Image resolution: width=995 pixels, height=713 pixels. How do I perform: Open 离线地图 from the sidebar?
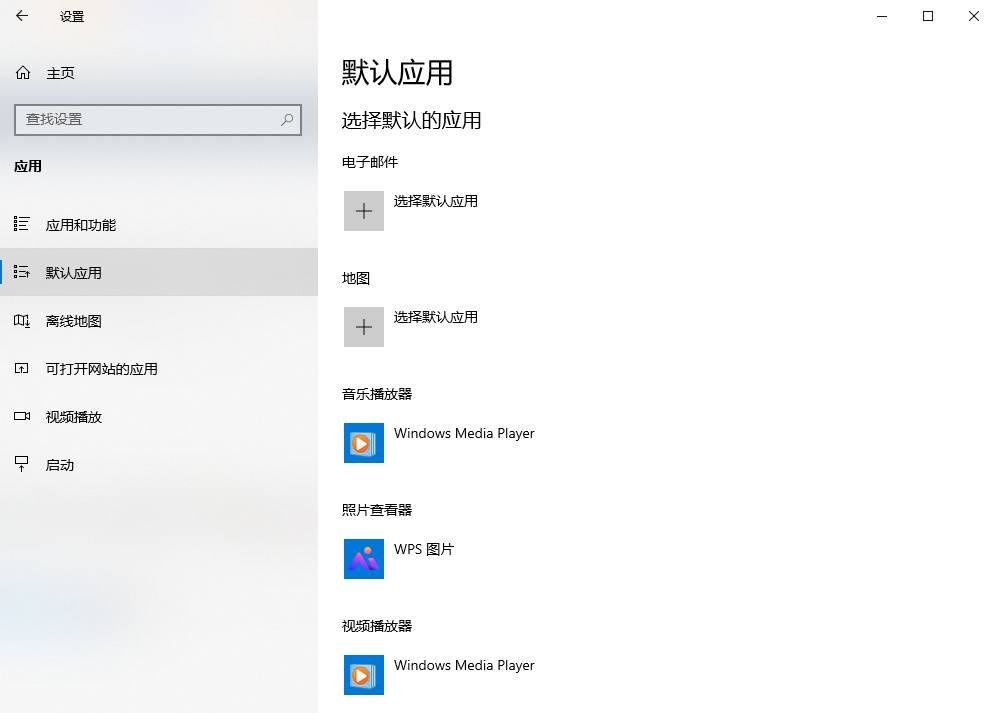click(21, 320)
